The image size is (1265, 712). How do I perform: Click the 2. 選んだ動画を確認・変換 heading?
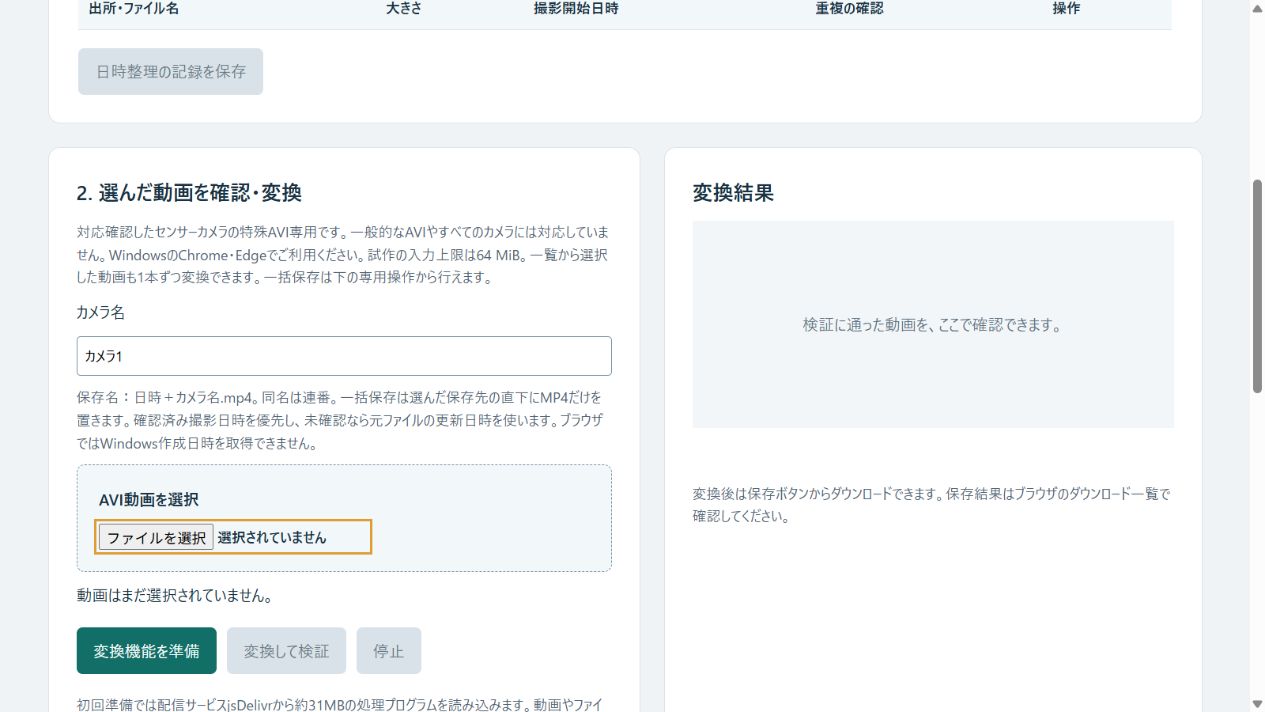tap(189, 193)
